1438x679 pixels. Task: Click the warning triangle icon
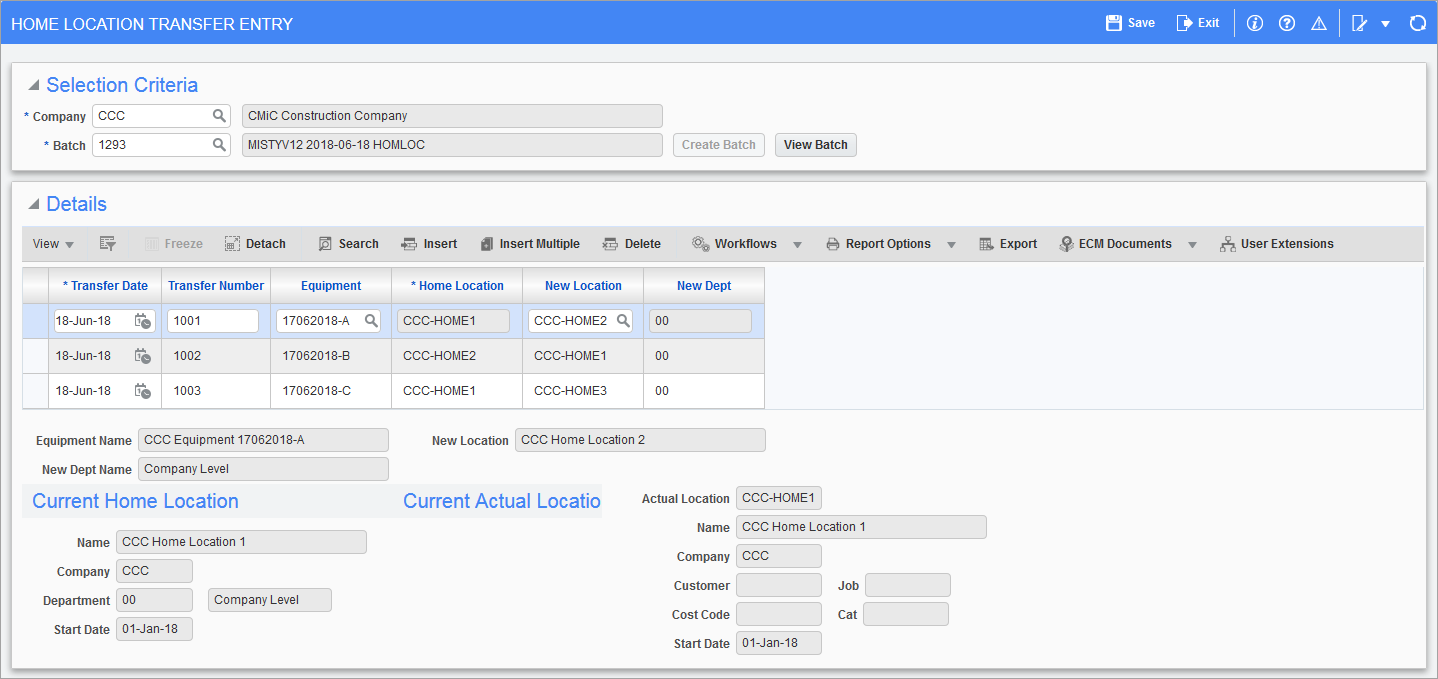[1318, 22]
